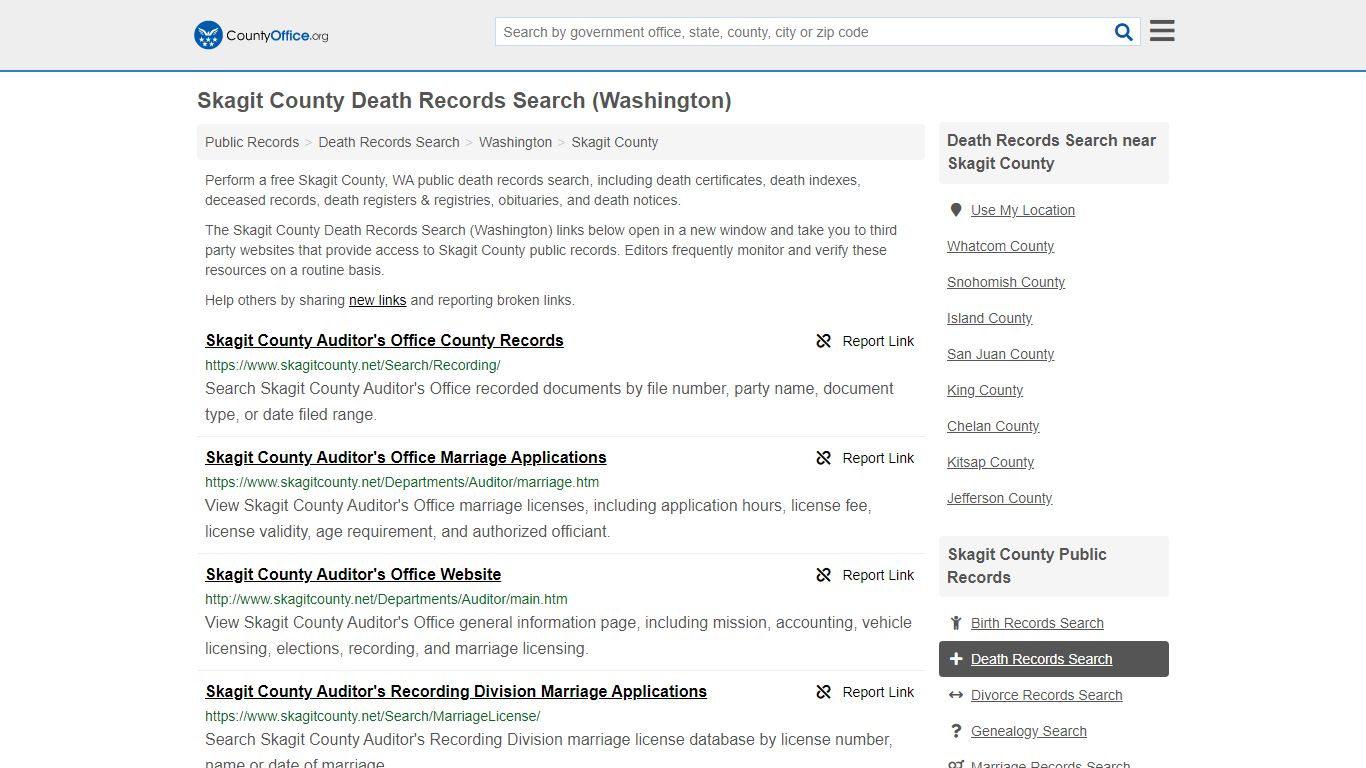Click the Auditor/marriage.htm URL

(x=402, y=482)
